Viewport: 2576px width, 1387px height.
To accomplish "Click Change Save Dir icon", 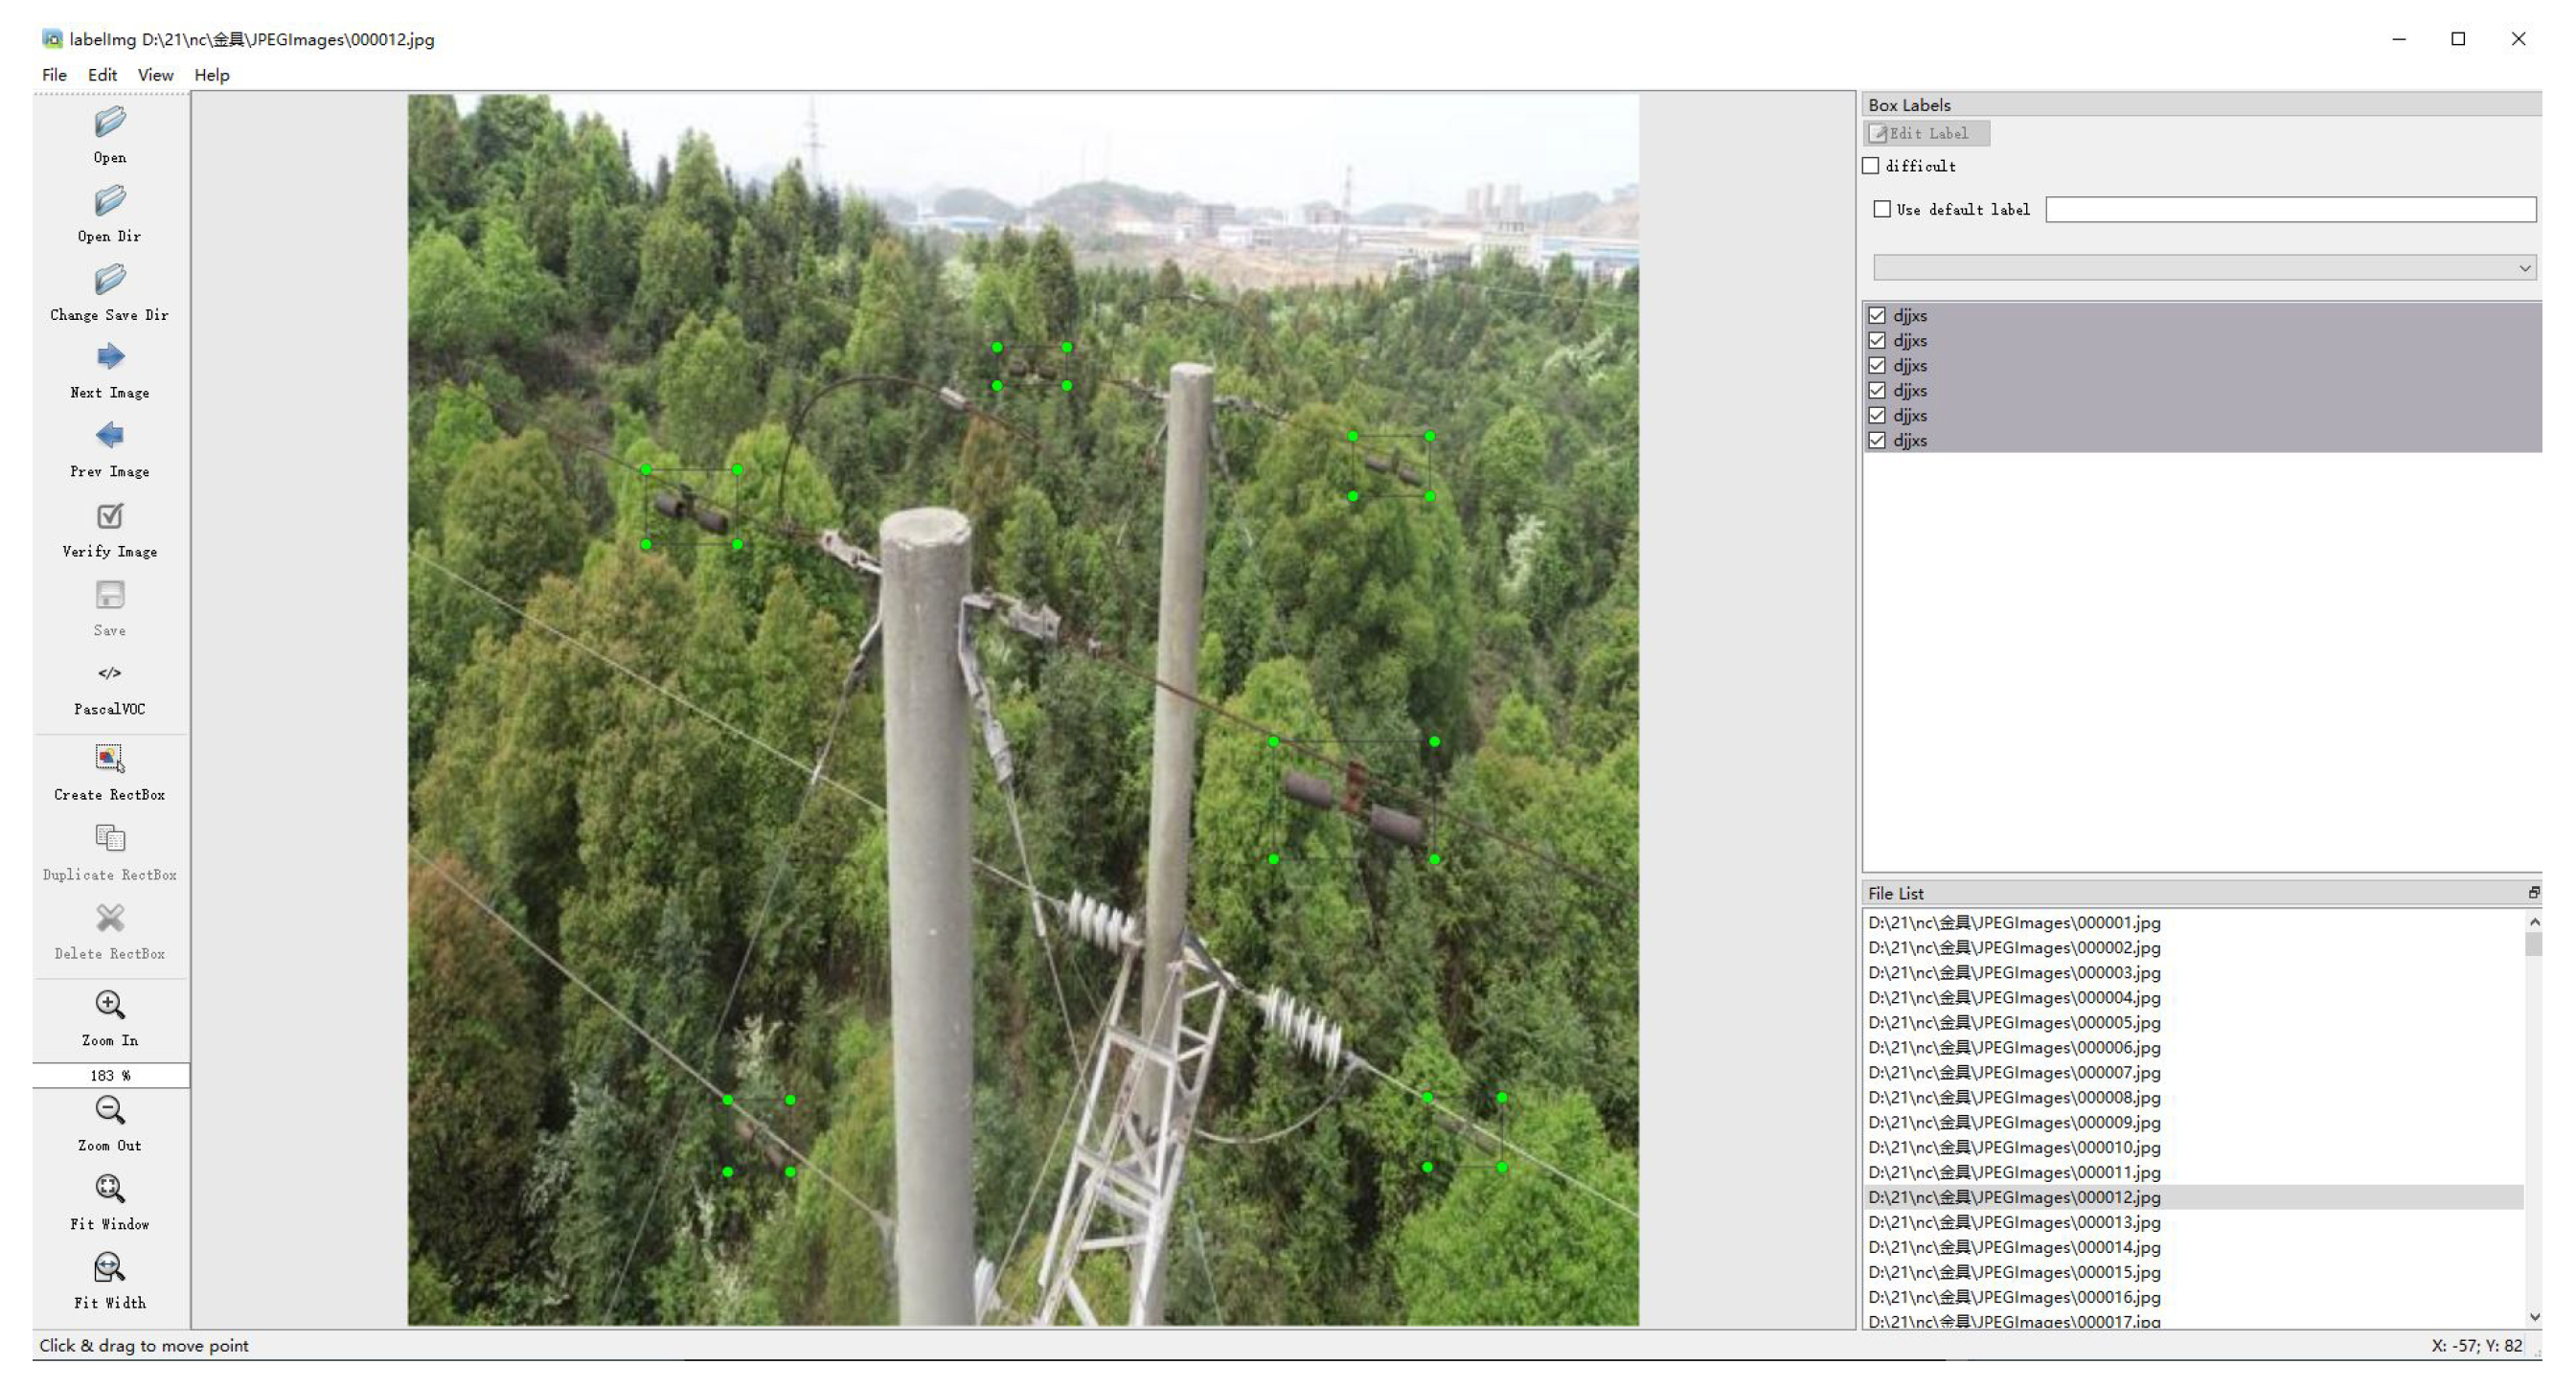I will [x=110, y=279].
